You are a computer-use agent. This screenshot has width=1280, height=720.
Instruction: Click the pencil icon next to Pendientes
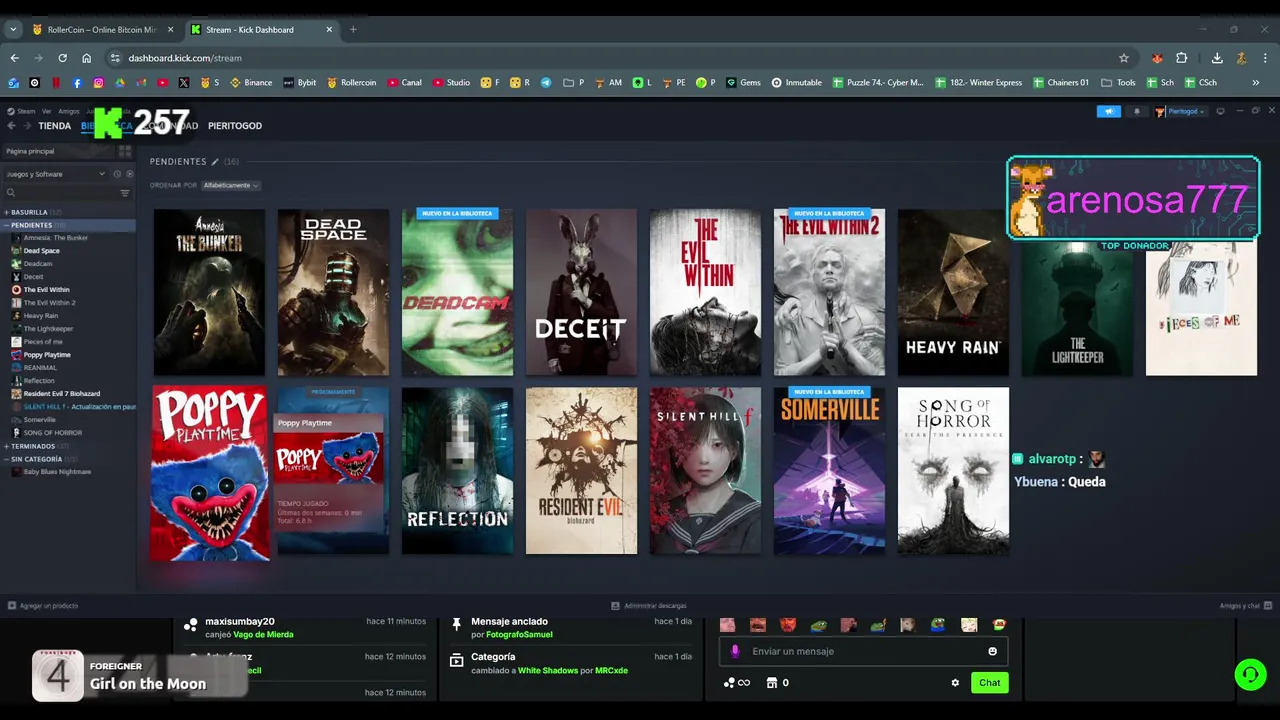click(214, 162)
